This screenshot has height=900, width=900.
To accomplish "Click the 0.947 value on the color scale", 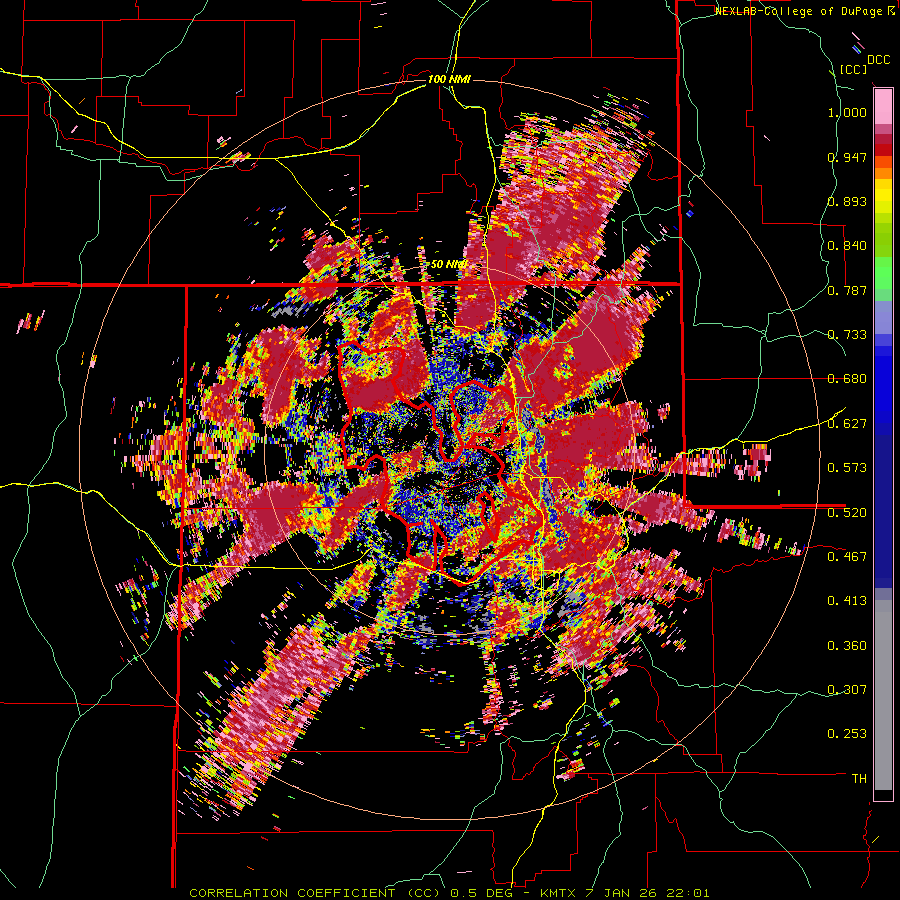I will pyautogui.click(x=847, y=157).
